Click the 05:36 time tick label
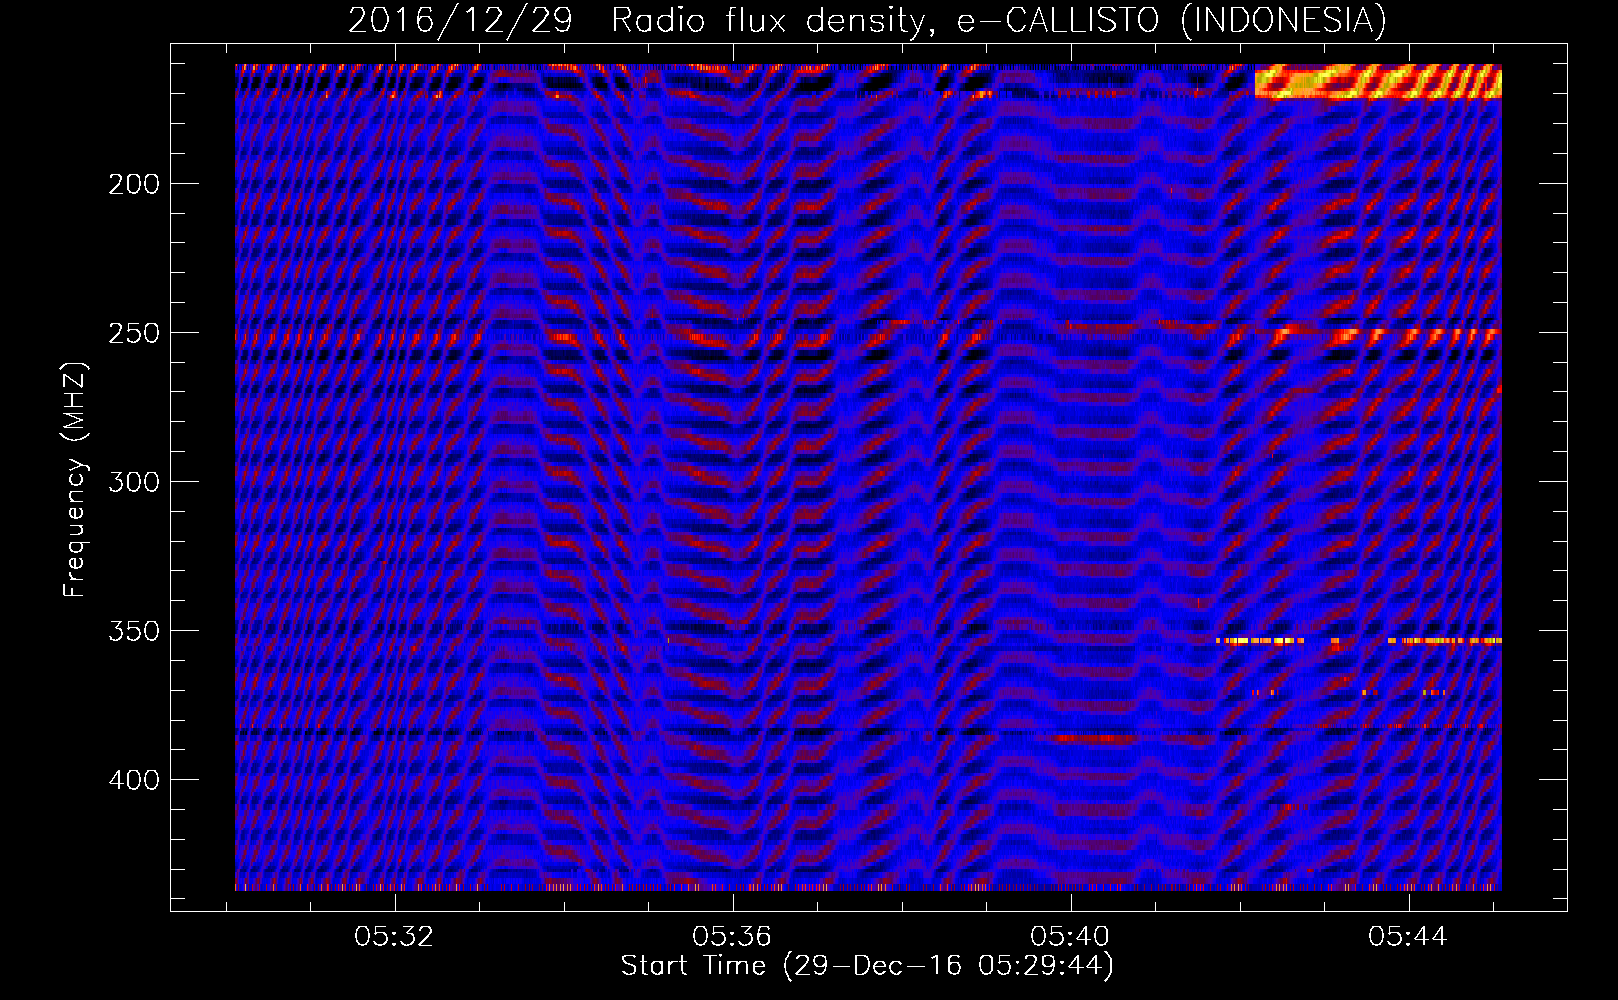Image resolution: width=1618 pixels, height=1000 pixels. click(732, 936)
